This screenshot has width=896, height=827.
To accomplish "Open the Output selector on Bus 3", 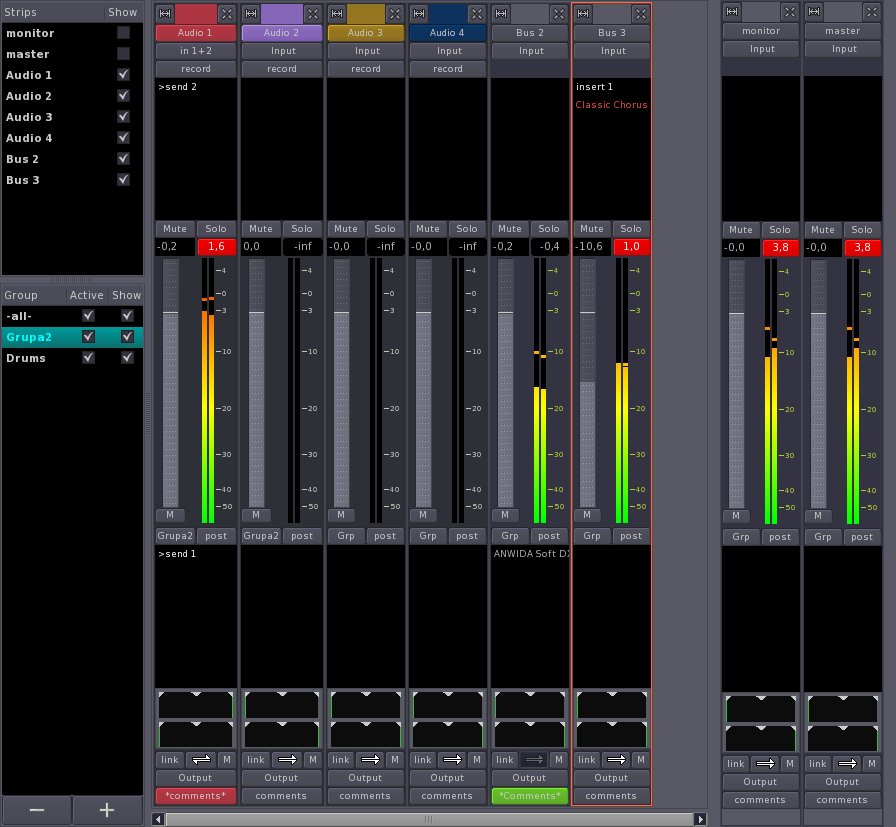I will pos(611,777).
